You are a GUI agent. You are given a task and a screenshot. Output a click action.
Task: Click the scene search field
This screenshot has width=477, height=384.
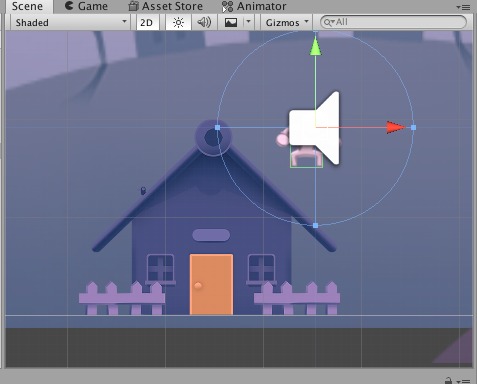tap(393, 22)
